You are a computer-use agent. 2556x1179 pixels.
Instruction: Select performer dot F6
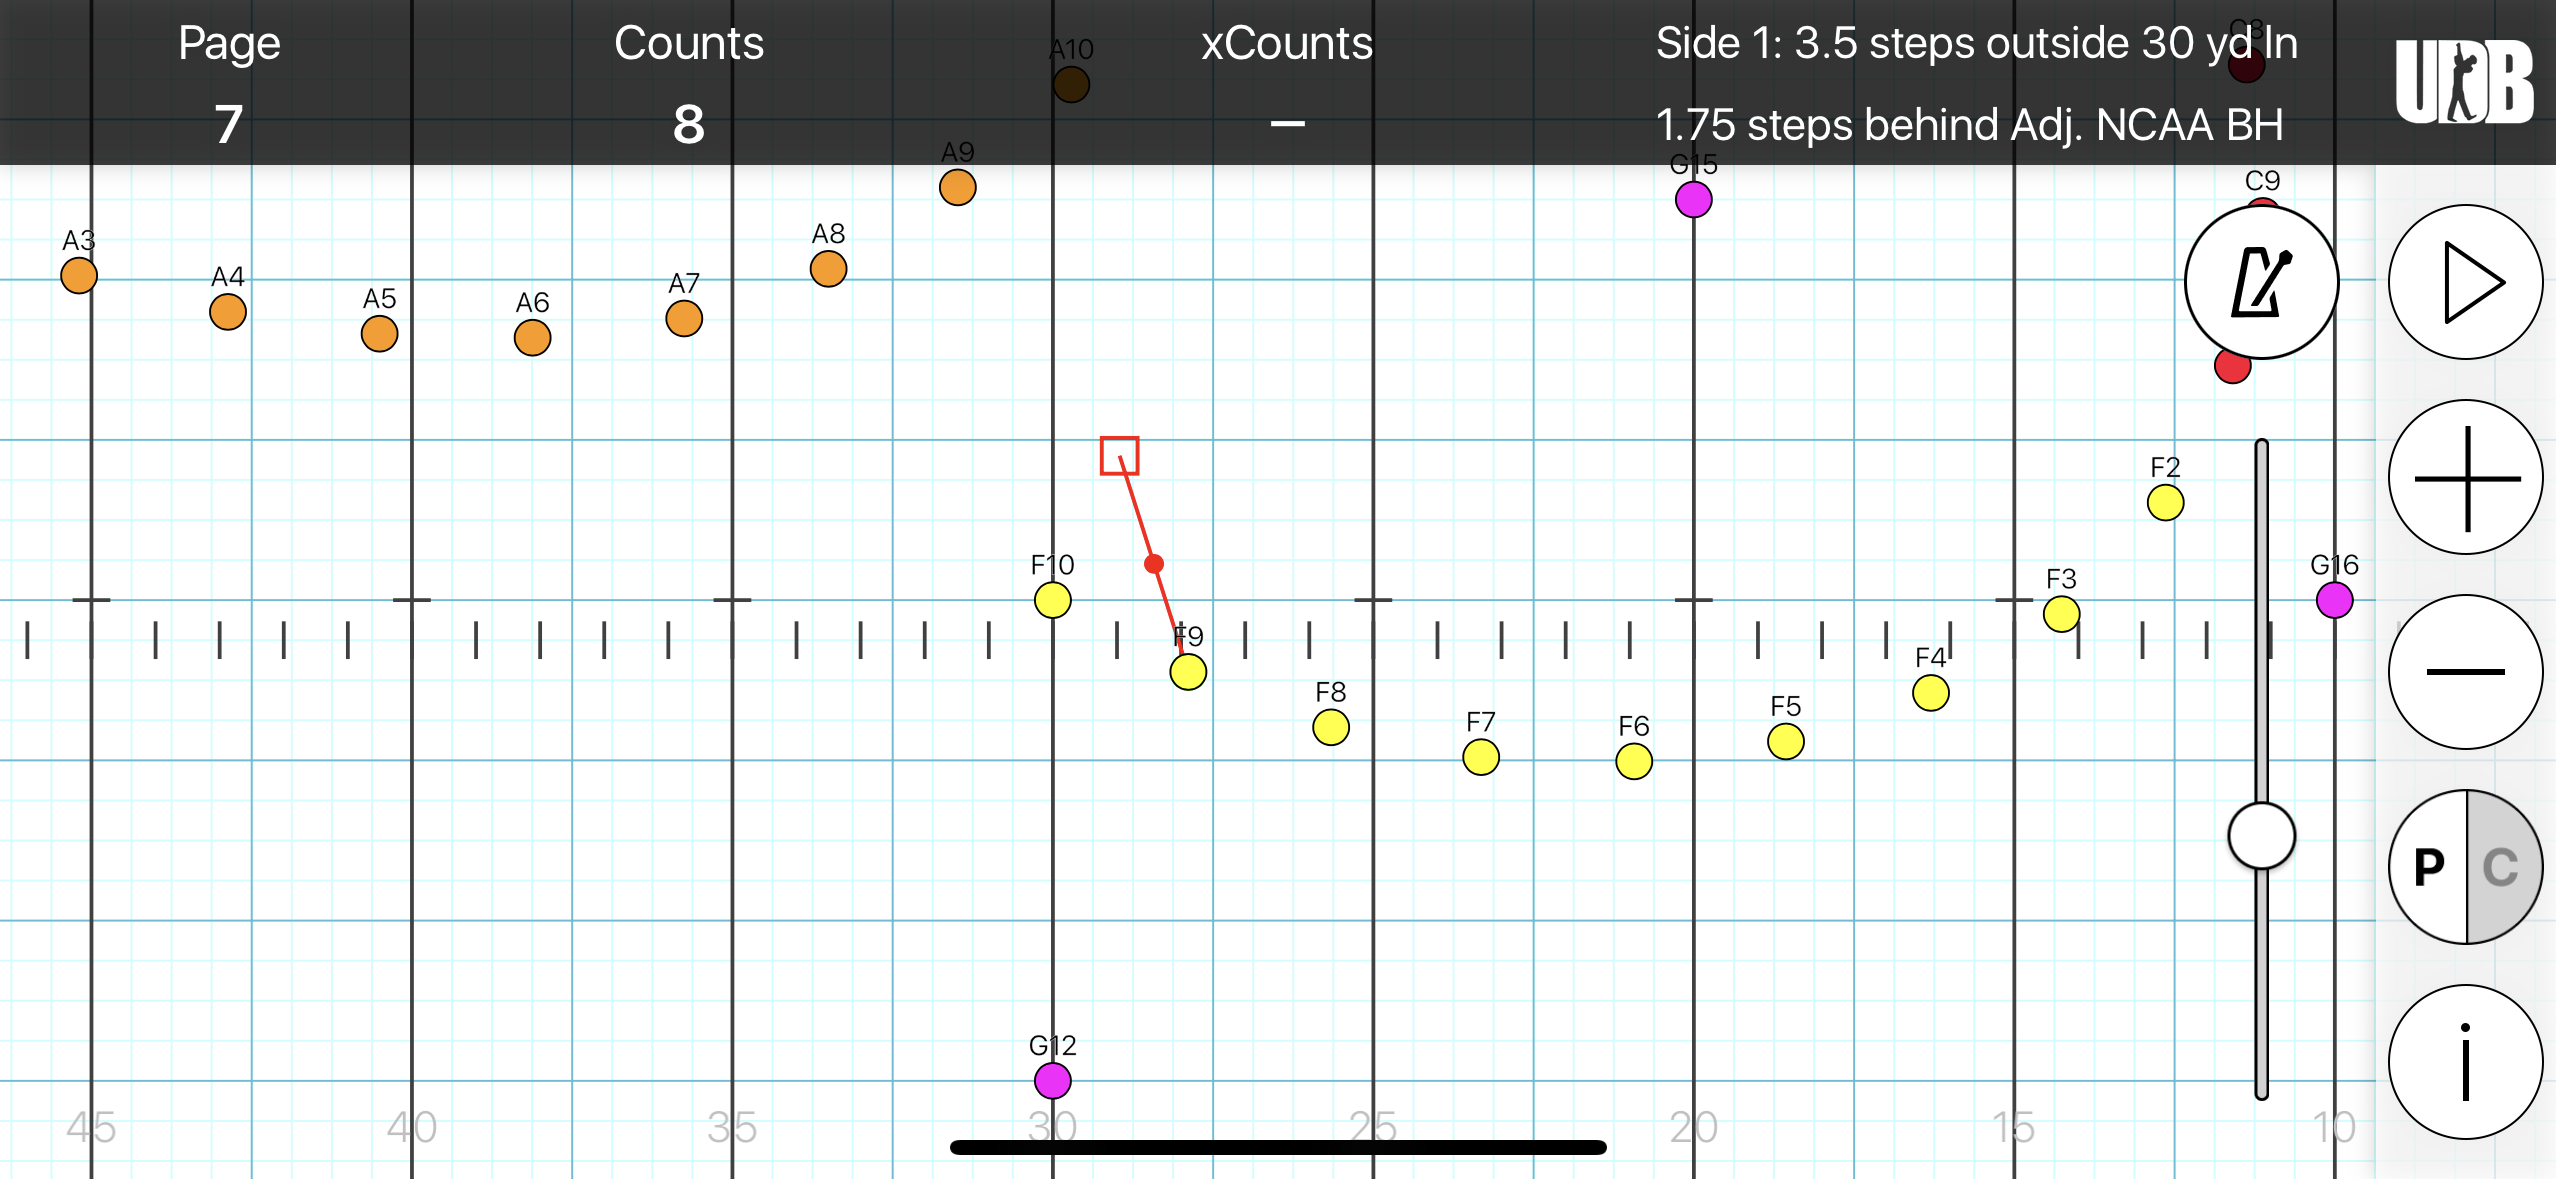1634,762
